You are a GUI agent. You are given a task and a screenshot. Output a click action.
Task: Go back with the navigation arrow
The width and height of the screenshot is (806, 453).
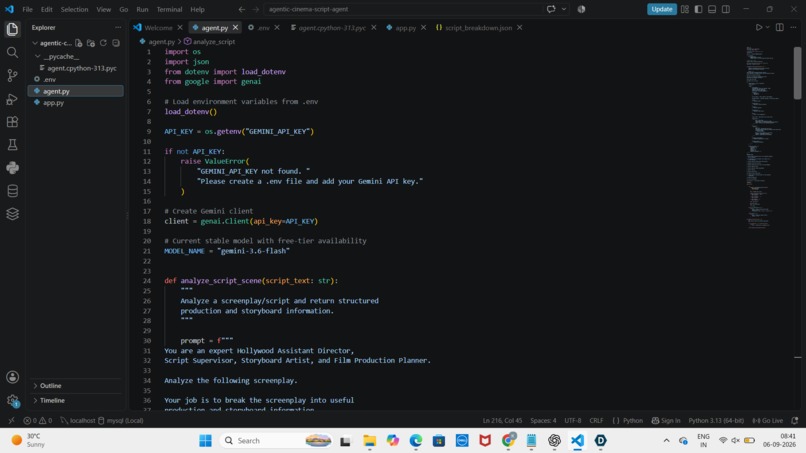pyautogui.click(x=242, y=9)
